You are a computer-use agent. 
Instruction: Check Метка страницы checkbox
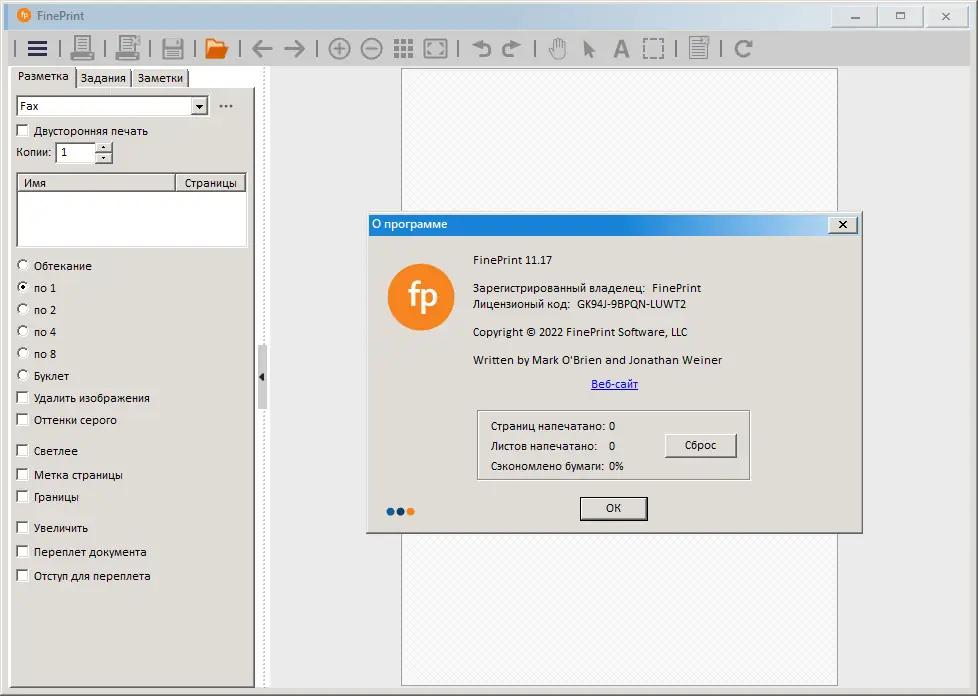coord(22,475)
